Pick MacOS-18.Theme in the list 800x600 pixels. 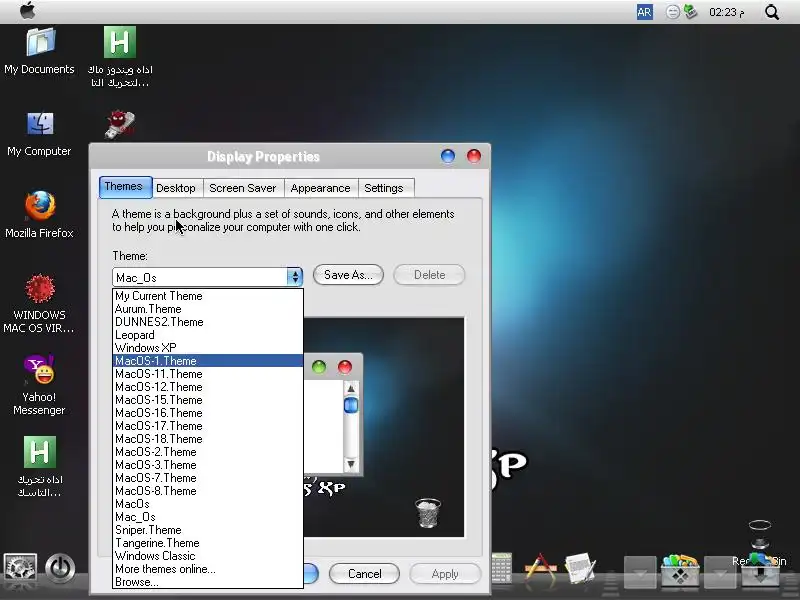click(x=208, y=439)
